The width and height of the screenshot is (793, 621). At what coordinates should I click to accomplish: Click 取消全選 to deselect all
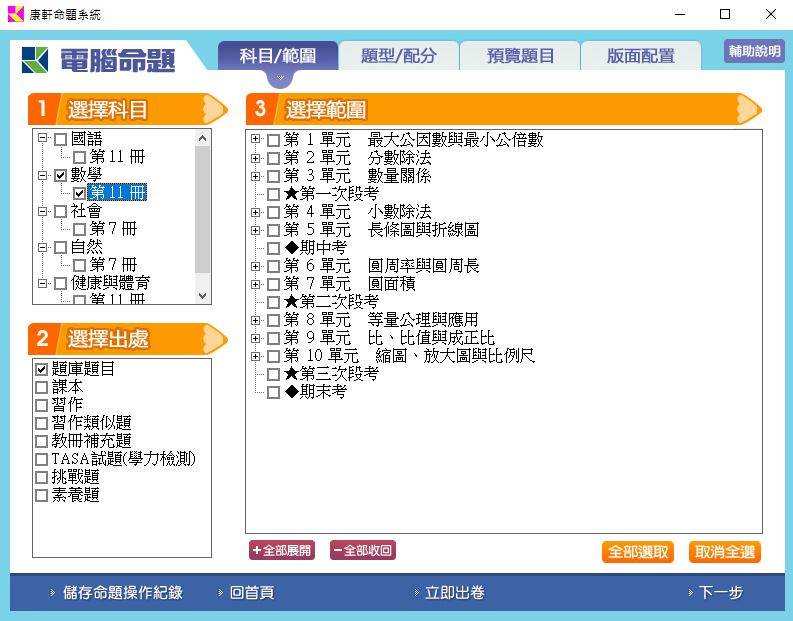coord(724,552)
